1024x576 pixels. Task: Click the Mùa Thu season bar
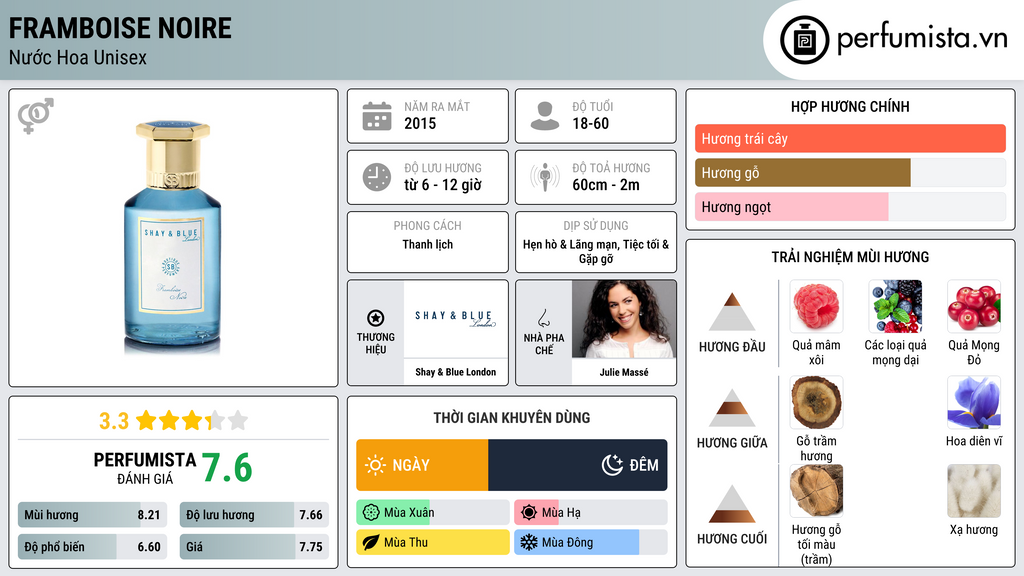(432, 542)
